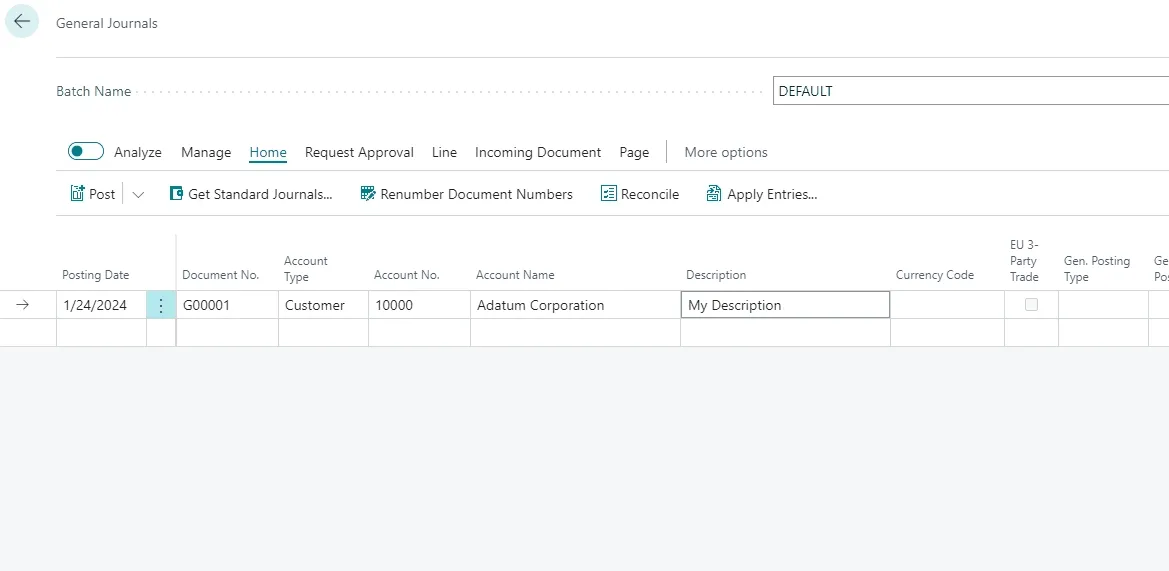Click the Account No. column header

[x=407, y=275]
